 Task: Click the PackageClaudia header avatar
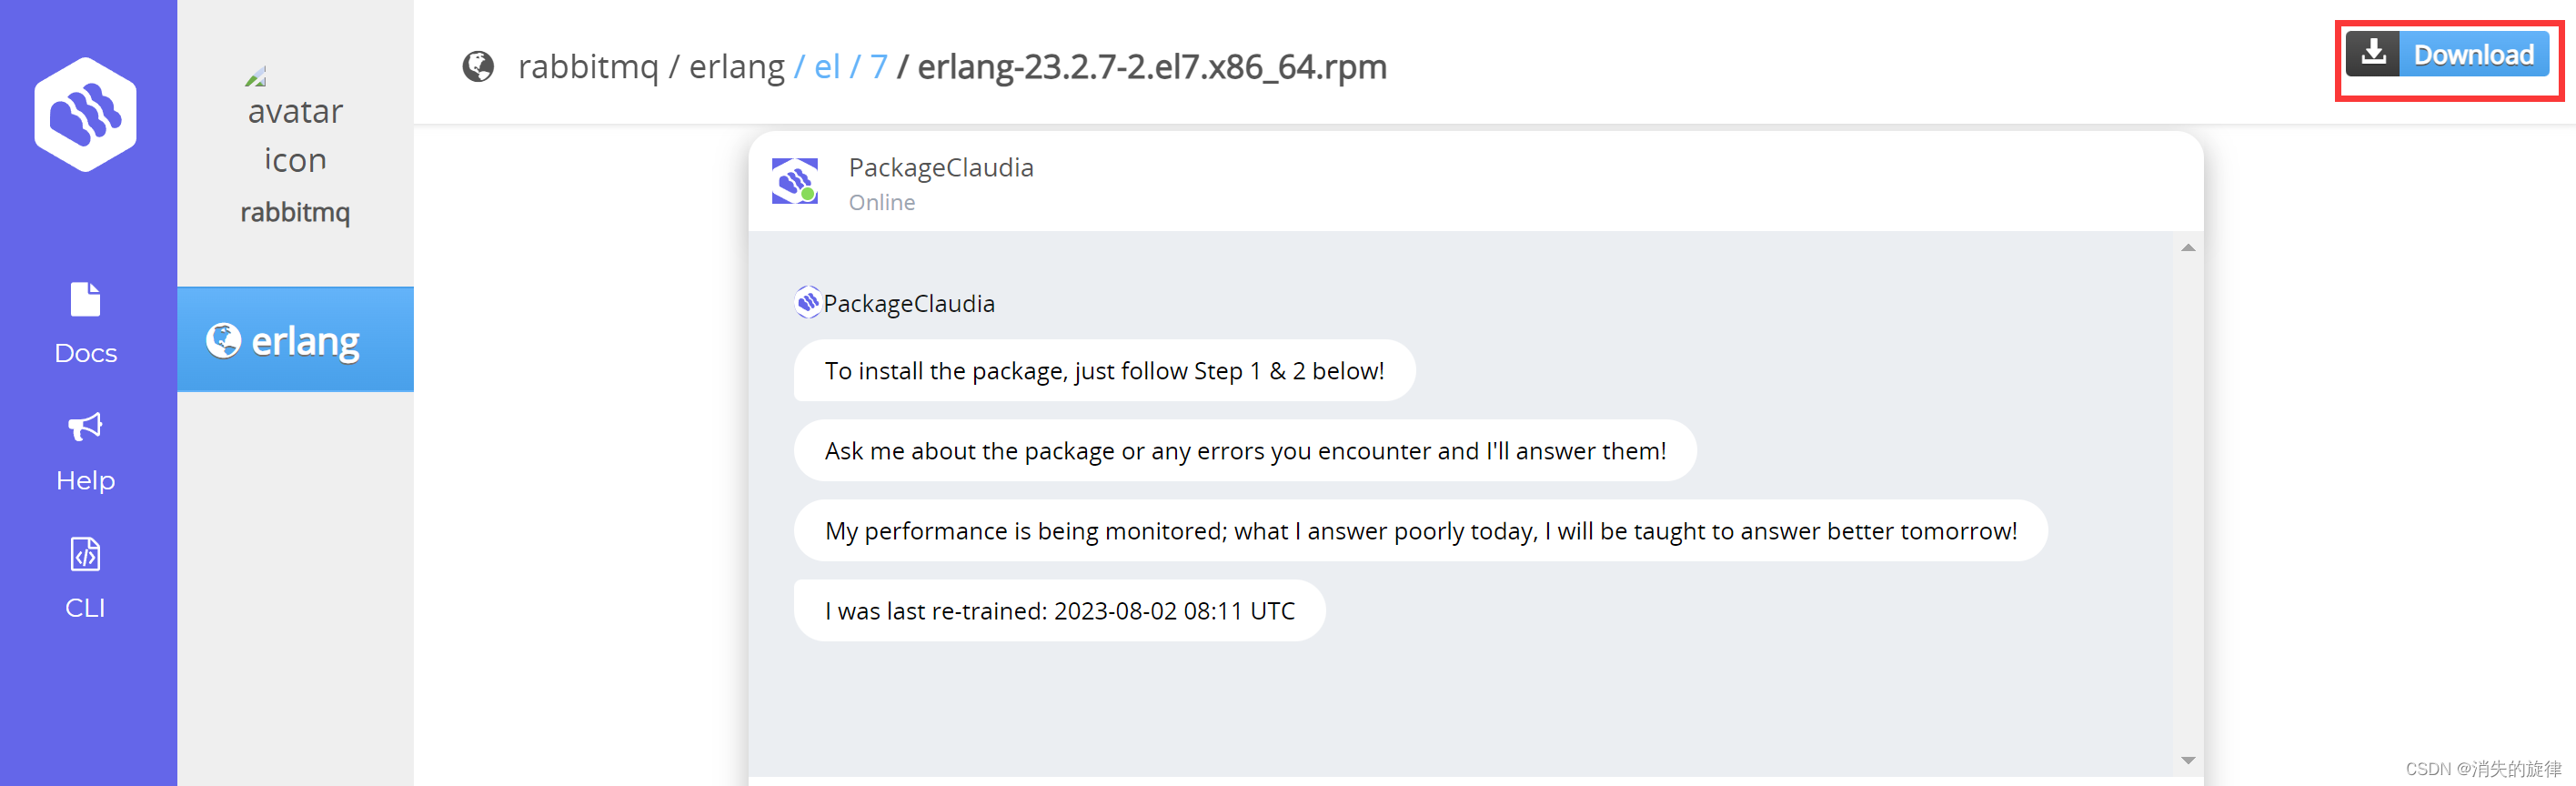point(795,181)
